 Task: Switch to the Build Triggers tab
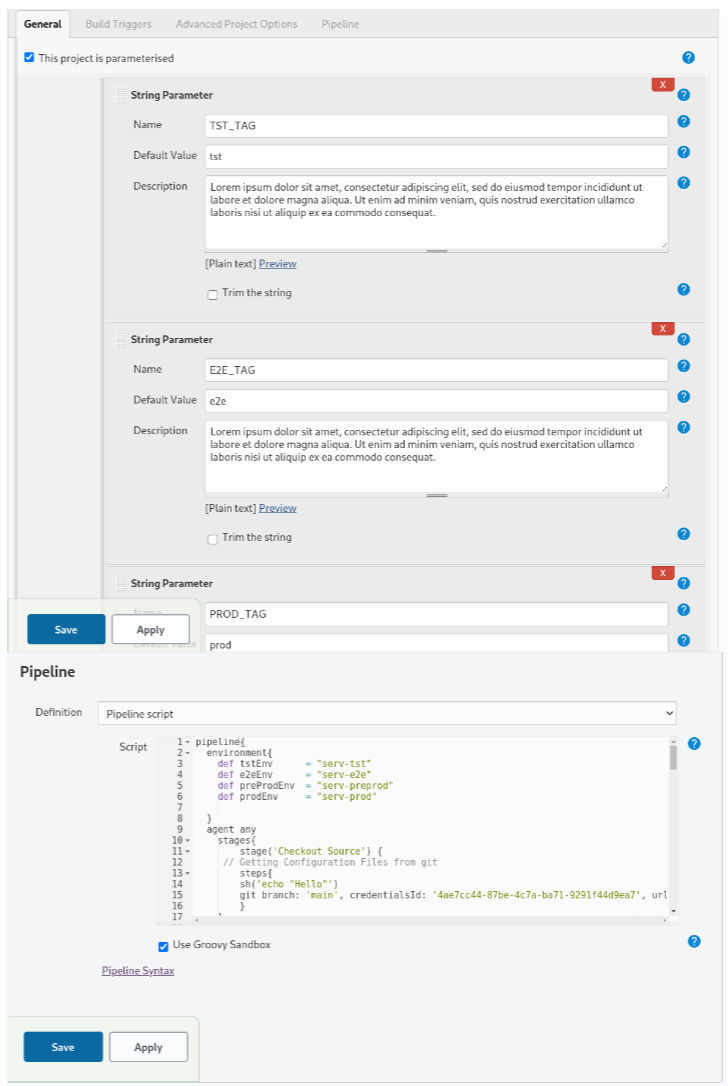[118, 24]
